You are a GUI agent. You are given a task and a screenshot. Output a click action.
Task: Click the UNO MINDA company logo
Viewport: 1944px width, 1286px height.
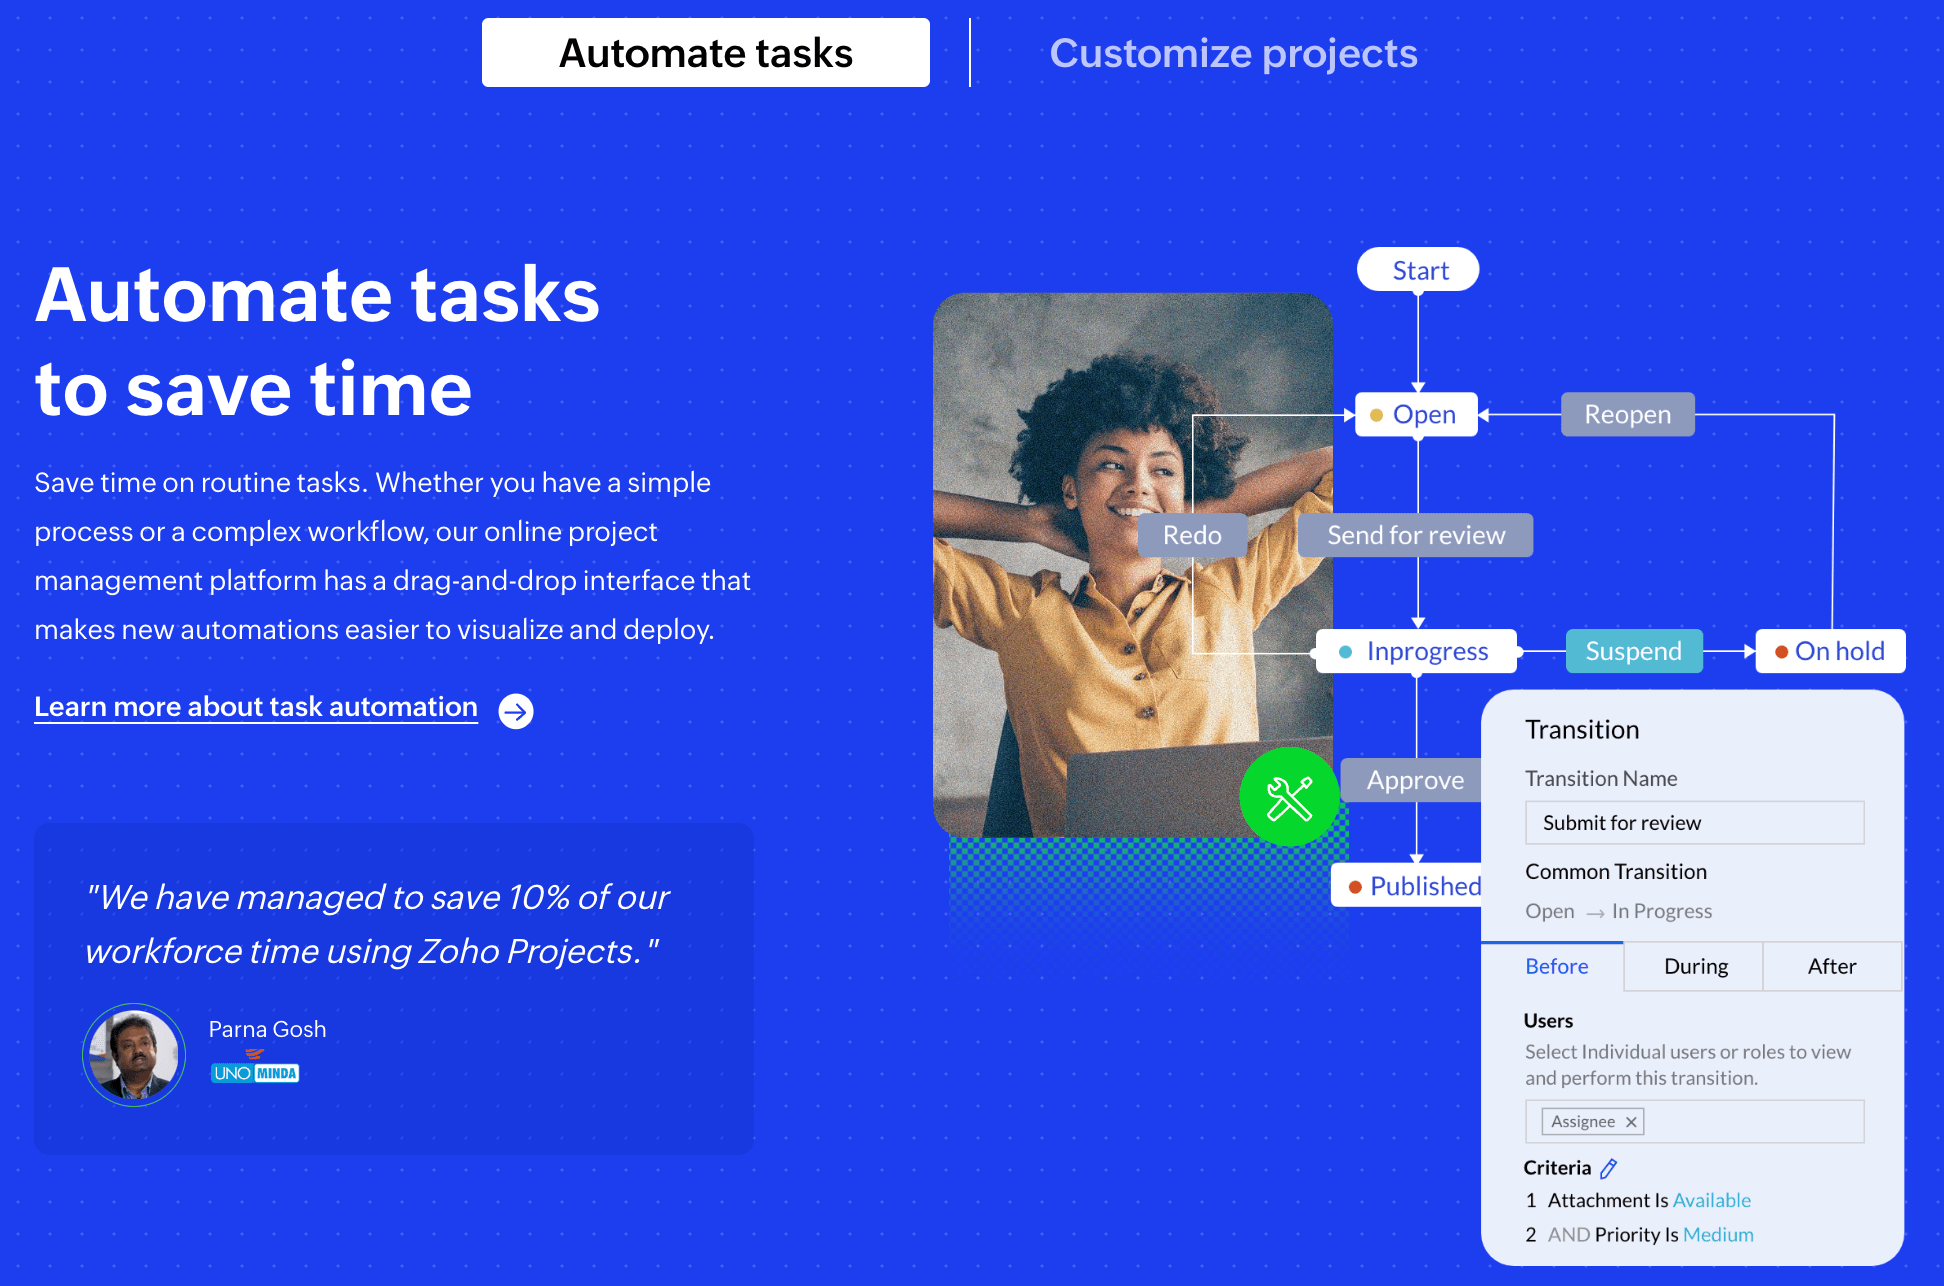coord(255,1071)
